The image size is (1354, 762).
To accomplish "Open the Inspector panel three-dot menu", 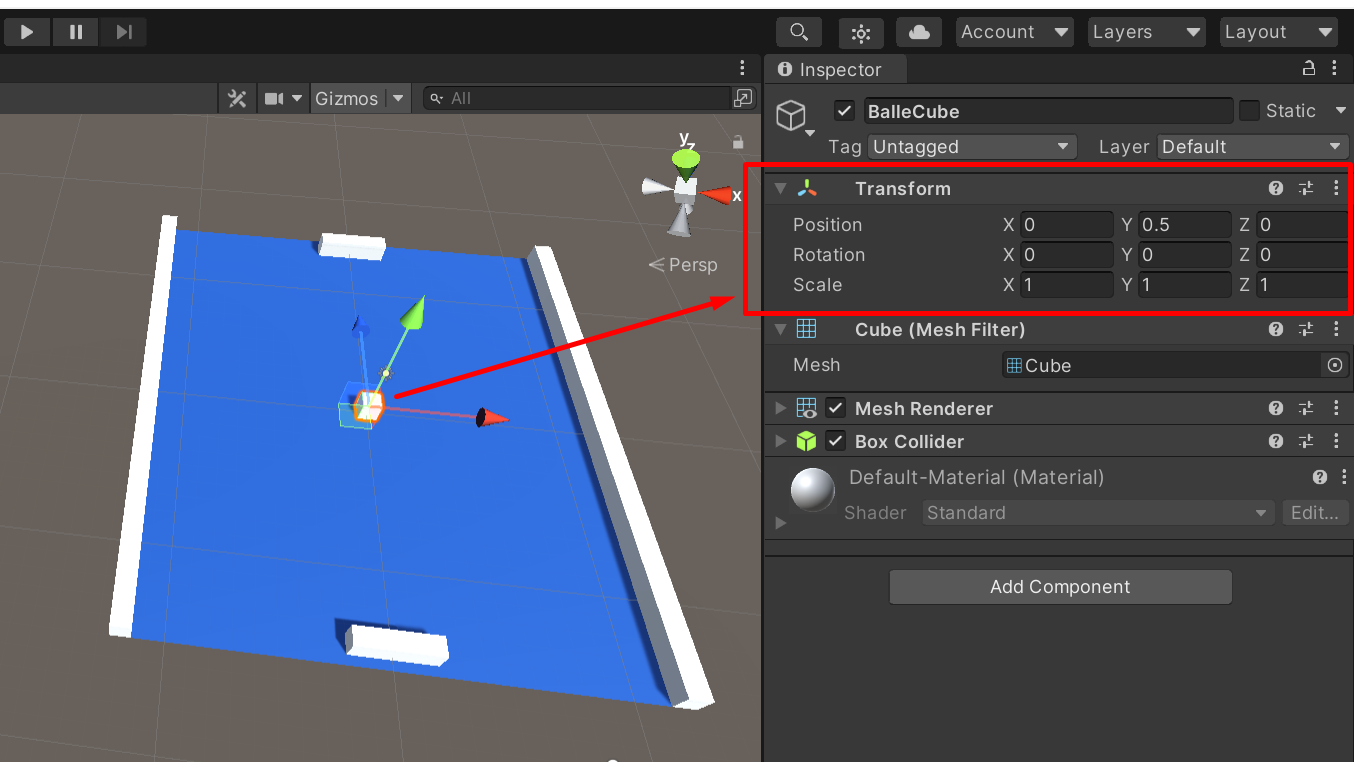I will pos(1335,69).
